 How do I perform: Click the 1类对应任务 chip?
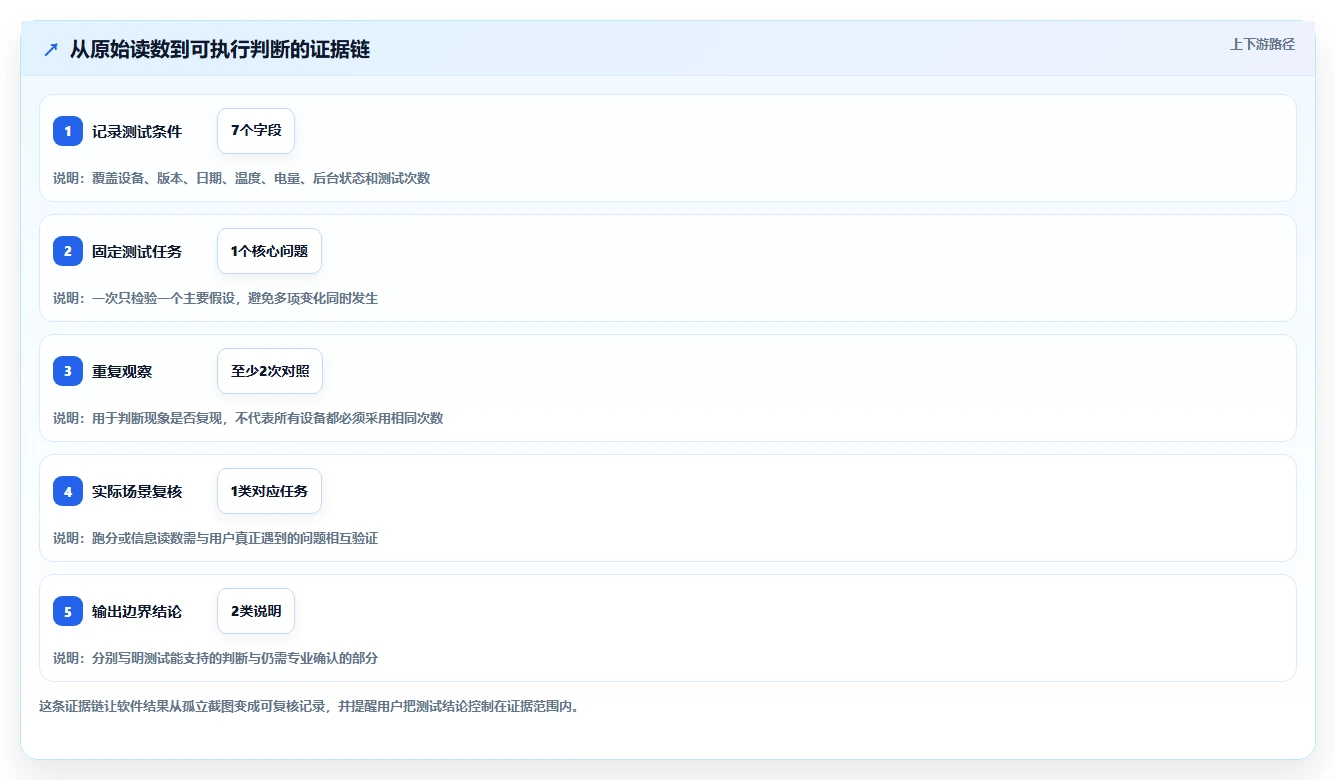269,491
